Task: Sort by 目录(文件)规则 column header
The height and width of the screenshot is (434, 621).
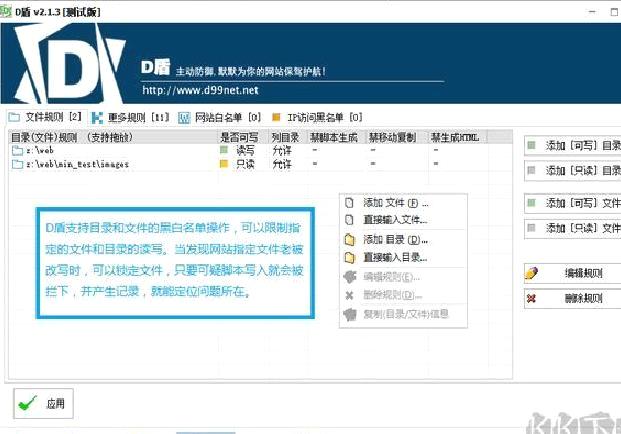Action: pos(114,137)
